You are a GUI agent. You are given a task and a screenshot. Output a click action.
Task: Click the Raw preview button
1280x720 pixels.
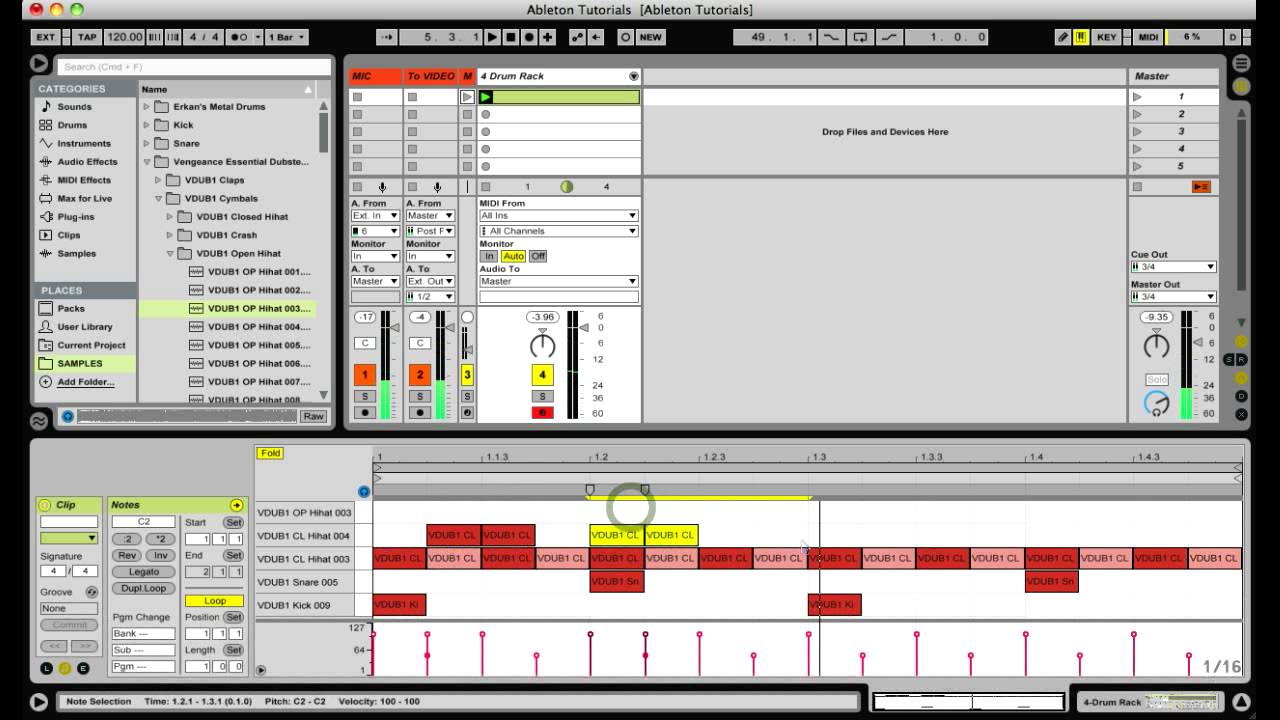coord(314,416)
